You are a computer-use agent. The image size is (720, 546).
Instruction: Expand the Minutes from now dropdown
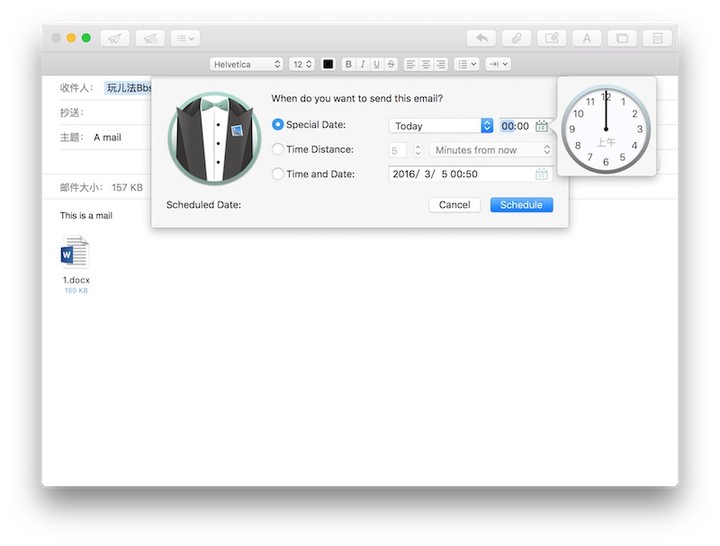coord(491,150)
